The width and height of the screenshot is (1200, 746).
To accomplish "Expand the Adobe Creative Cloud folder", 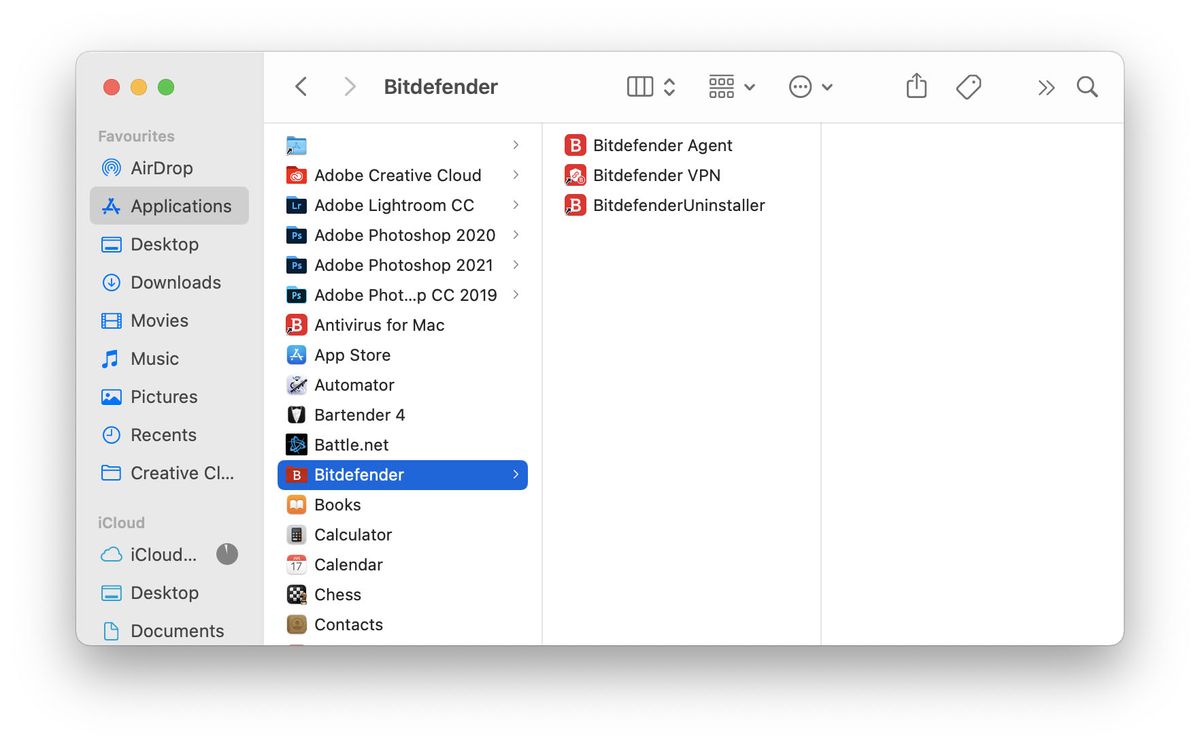I will pyautogui.click(x=516, y=175).
